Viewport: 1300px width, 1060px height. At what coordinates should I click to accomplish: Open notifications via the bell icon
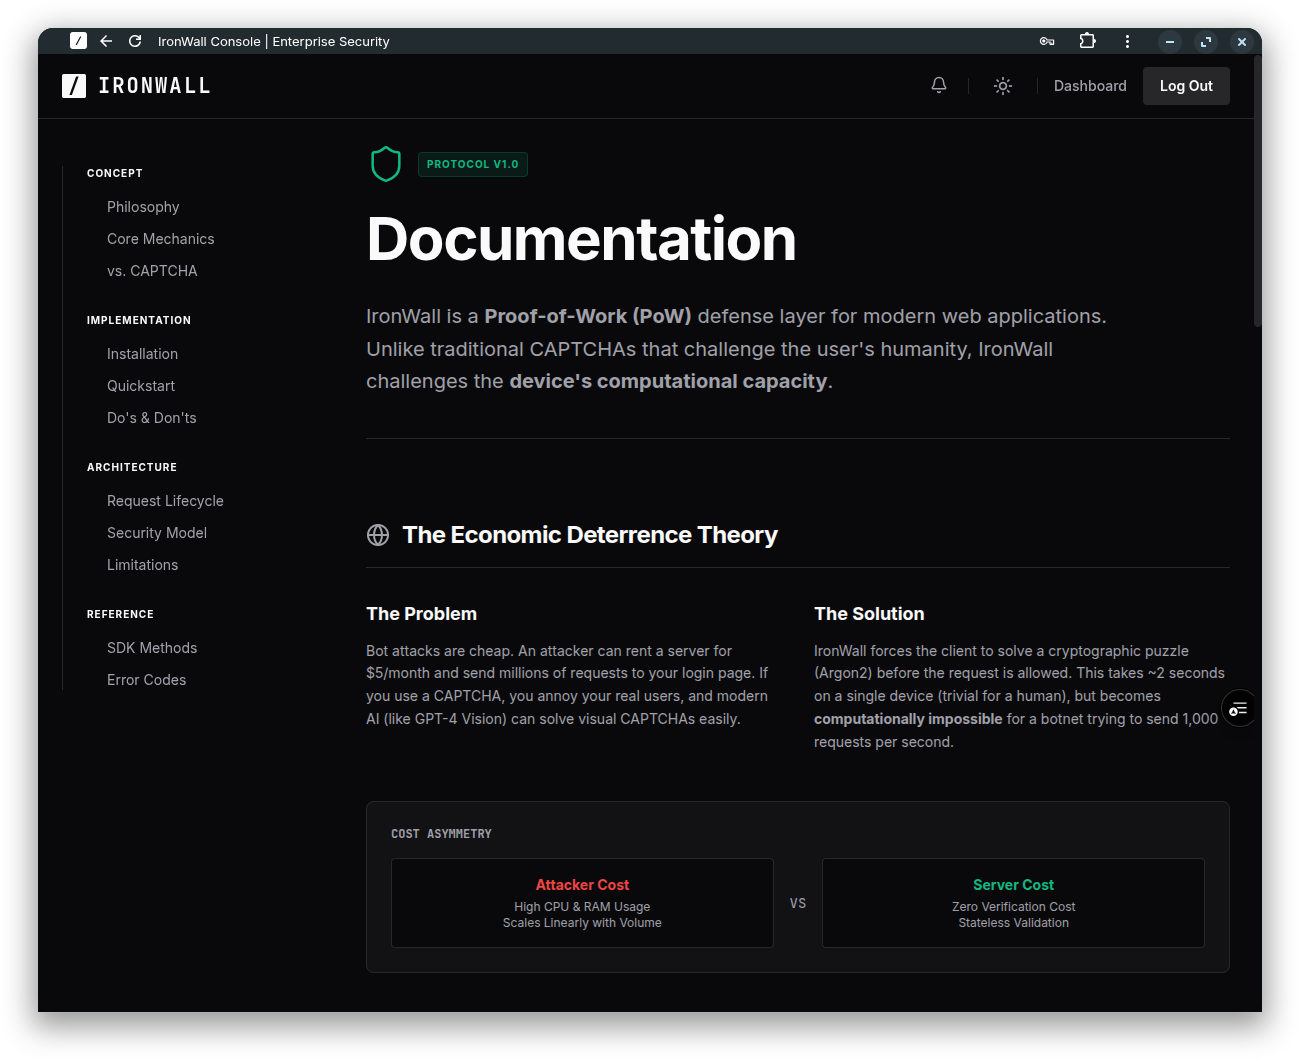(938, 85)
